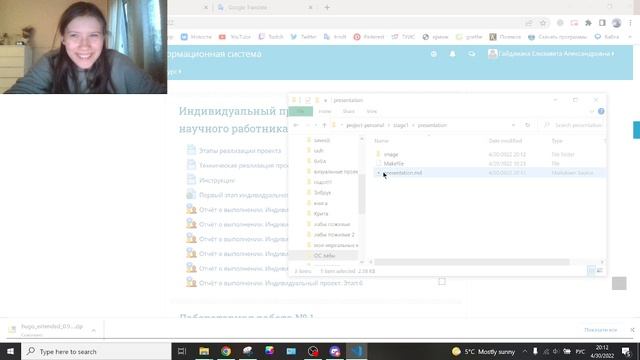Open Visual Studio Code from taskbar
The height and width of the screenshot is (360, 640).
pos(357,351)
